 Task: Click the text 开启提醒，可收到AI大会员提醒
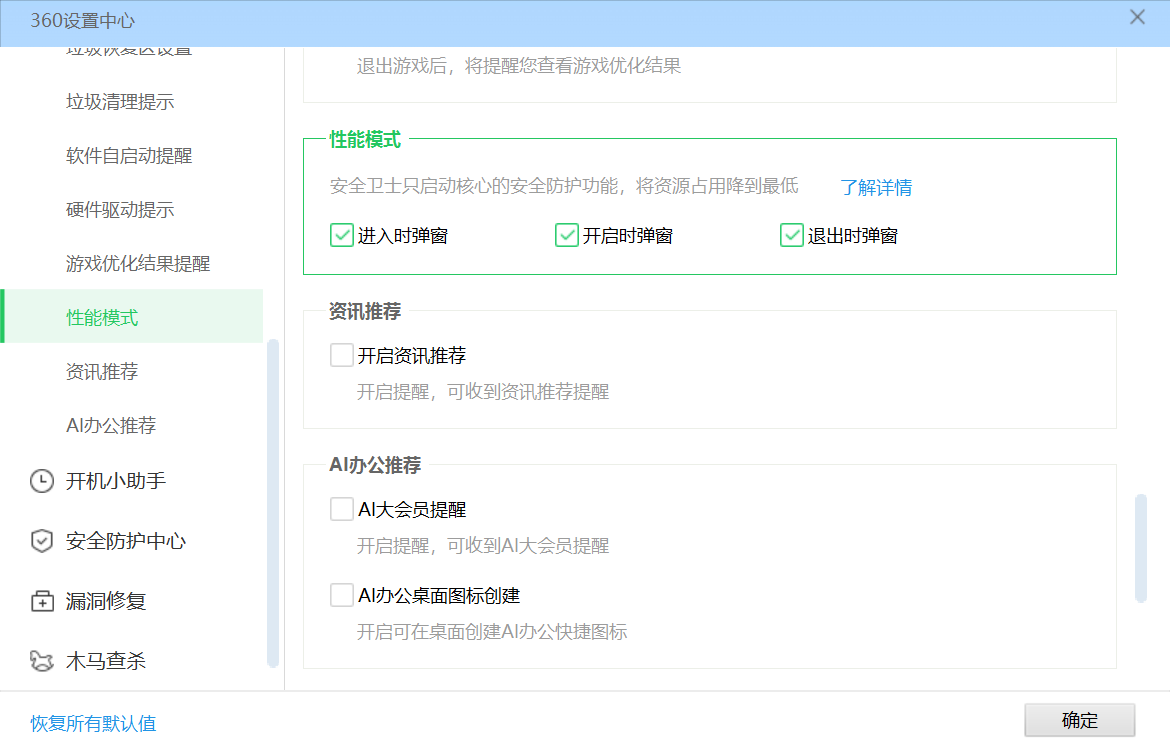tap(483, 546)
